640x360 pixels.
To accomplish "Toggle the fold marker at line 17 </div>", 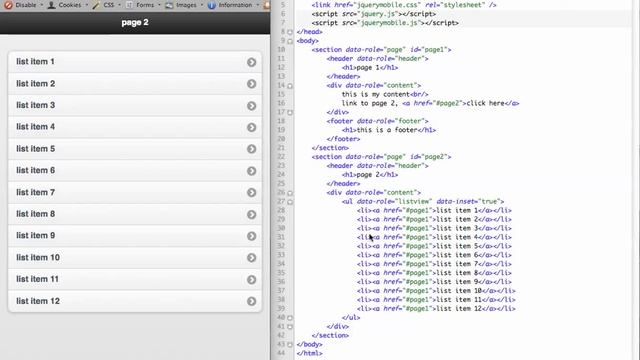I will click(x=290, y=113).
